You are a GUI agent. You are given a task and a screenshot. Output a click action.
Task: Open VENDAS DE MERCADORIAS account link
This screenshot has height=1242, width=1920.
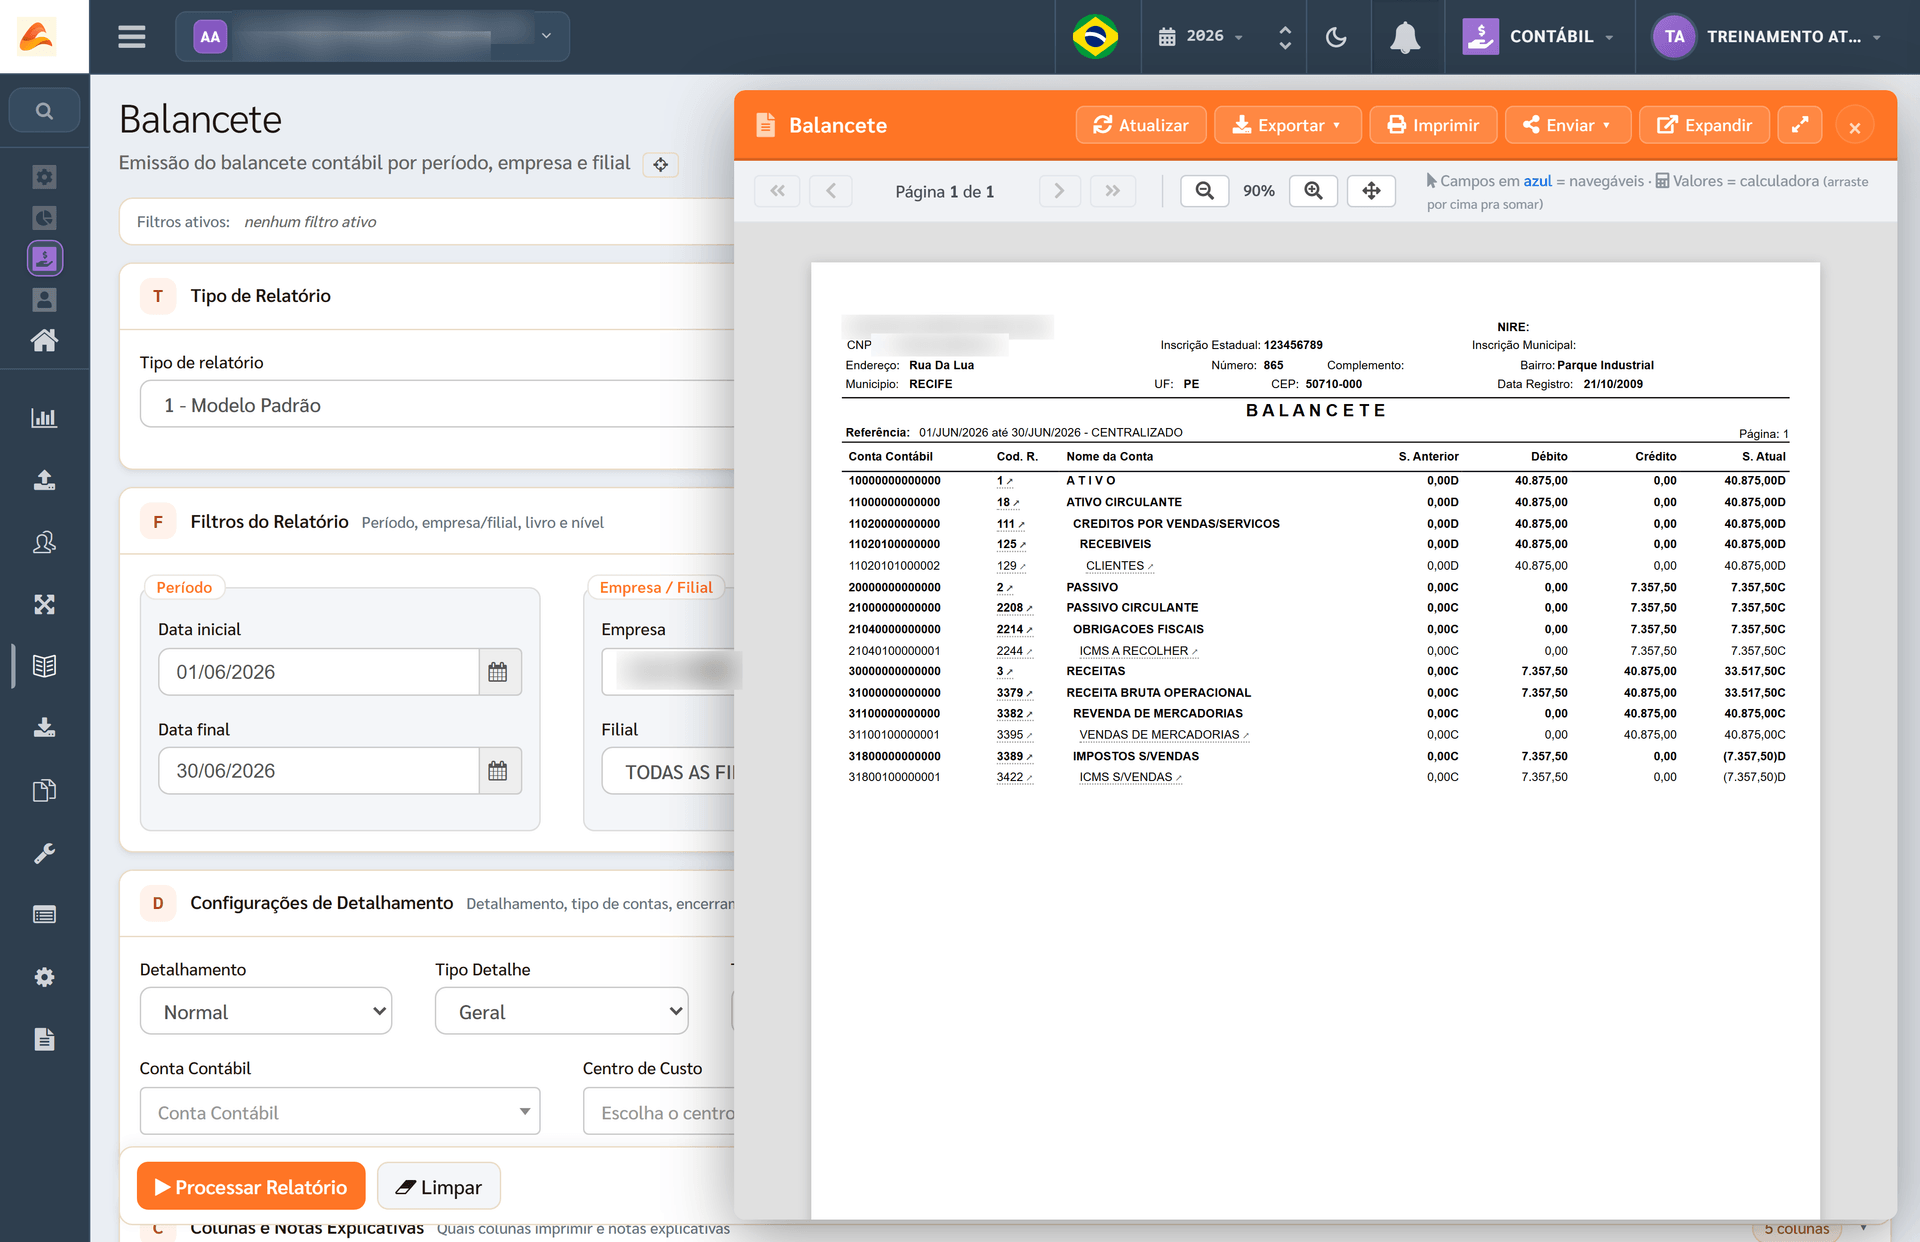pos(1163,735)
